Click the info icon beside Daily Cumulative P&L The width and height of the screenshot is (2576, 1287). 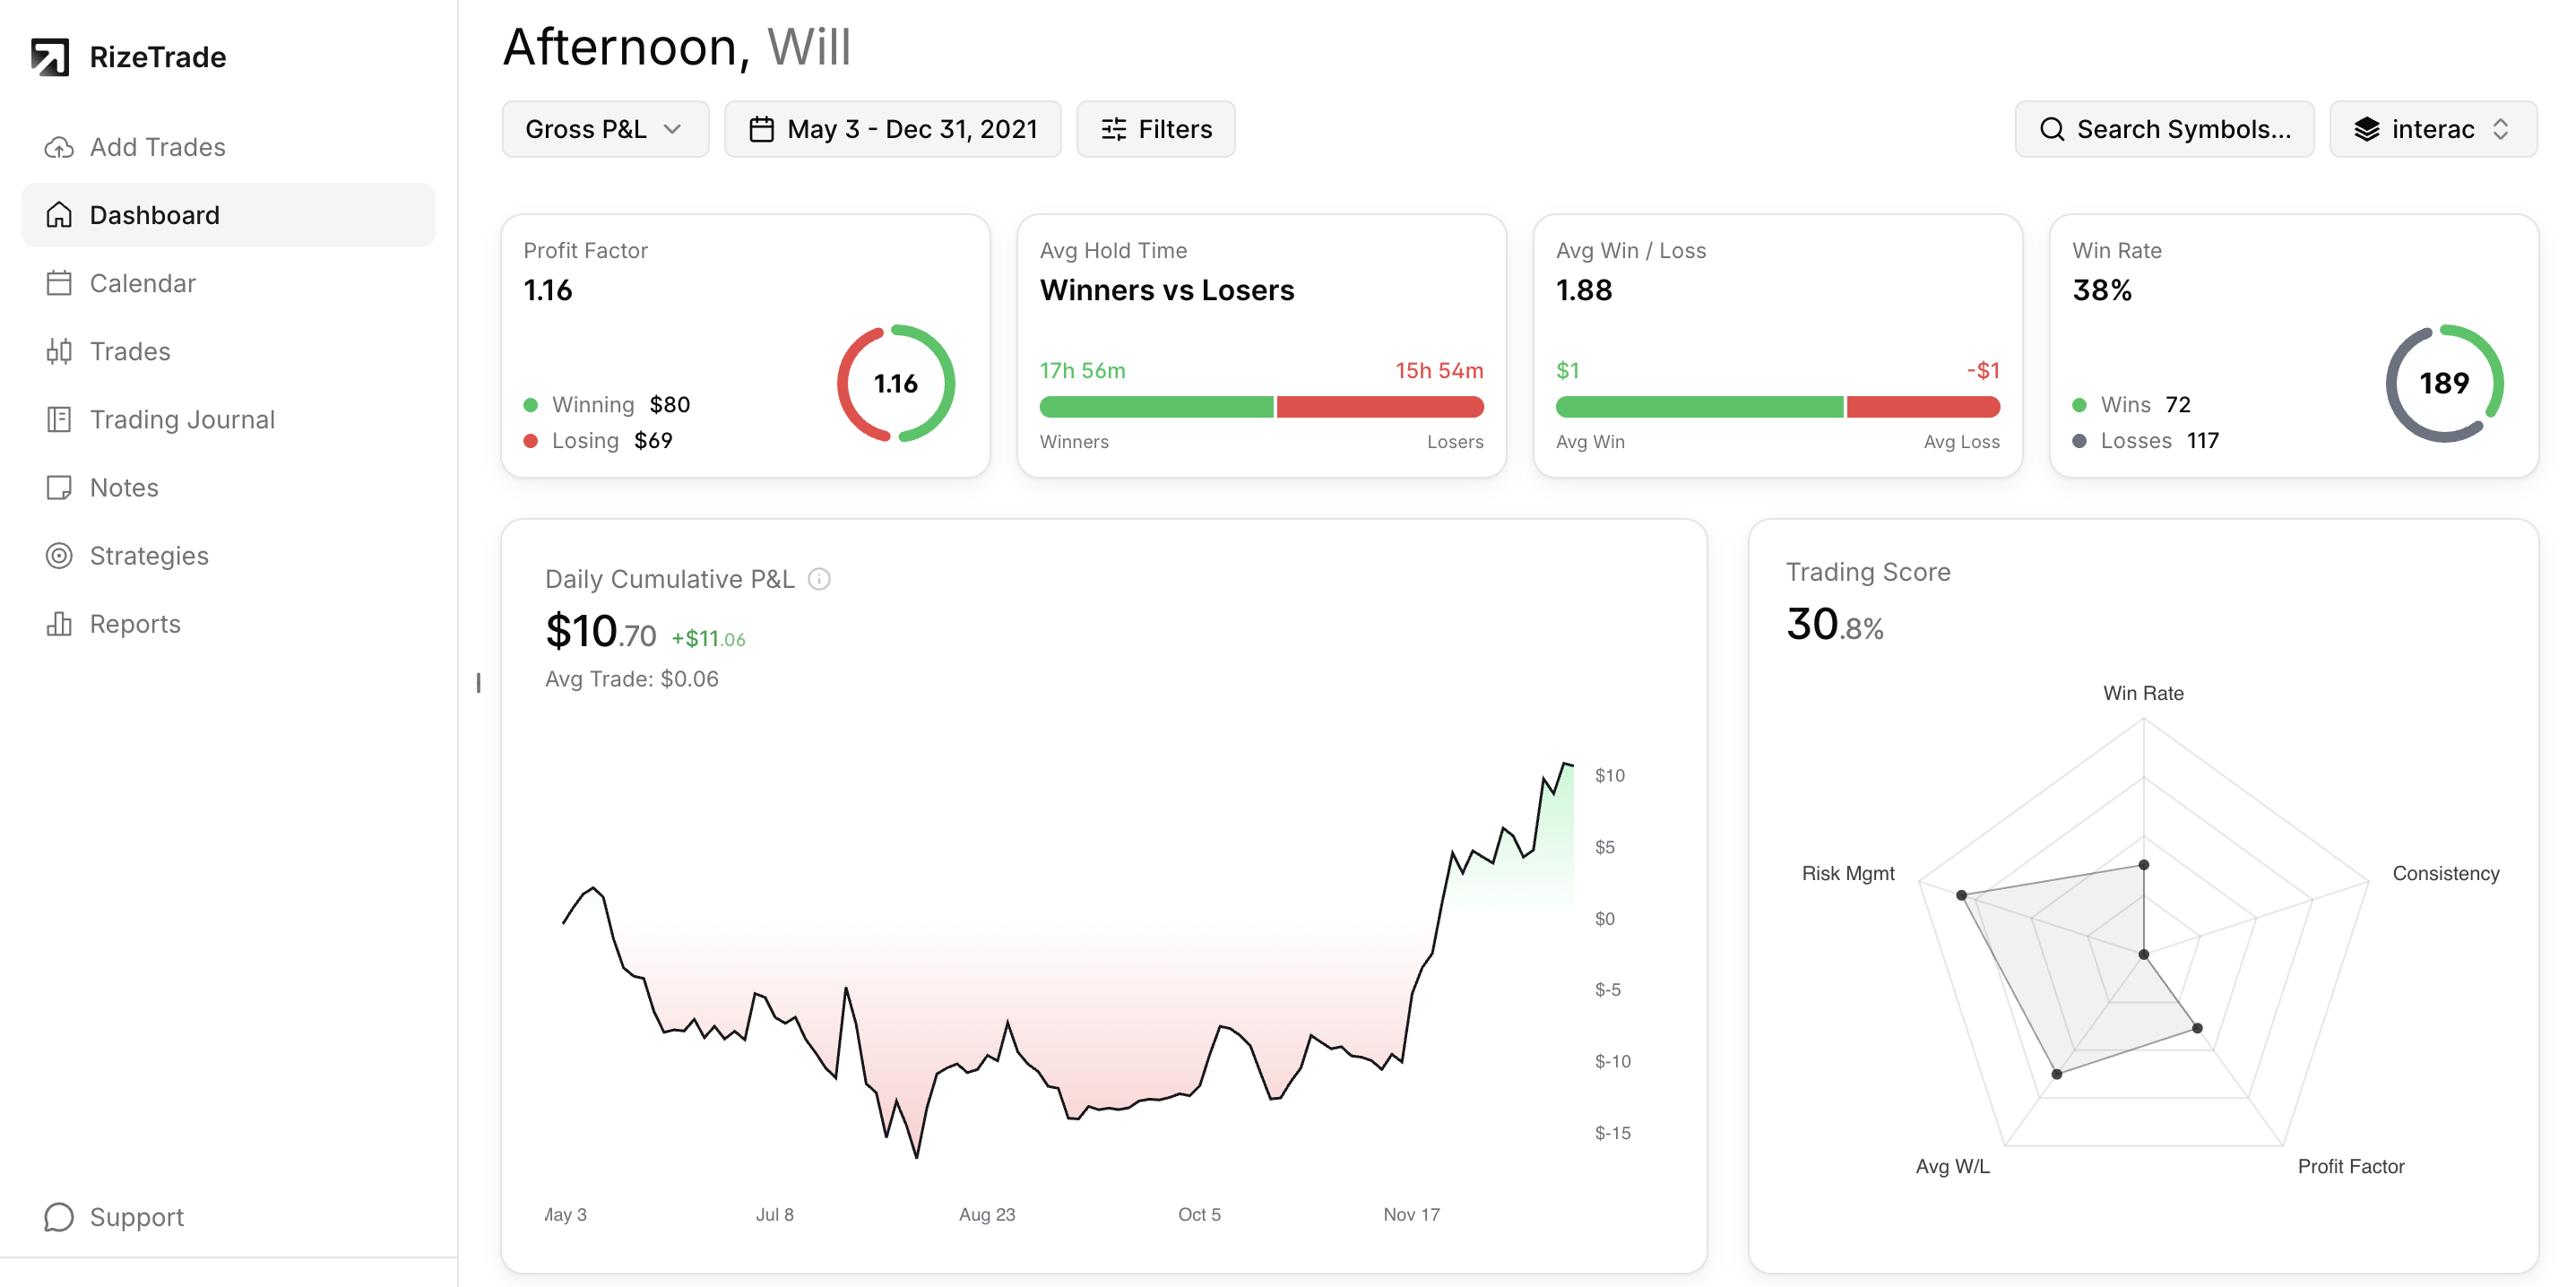pyautogui.click(x=819, y=579)
